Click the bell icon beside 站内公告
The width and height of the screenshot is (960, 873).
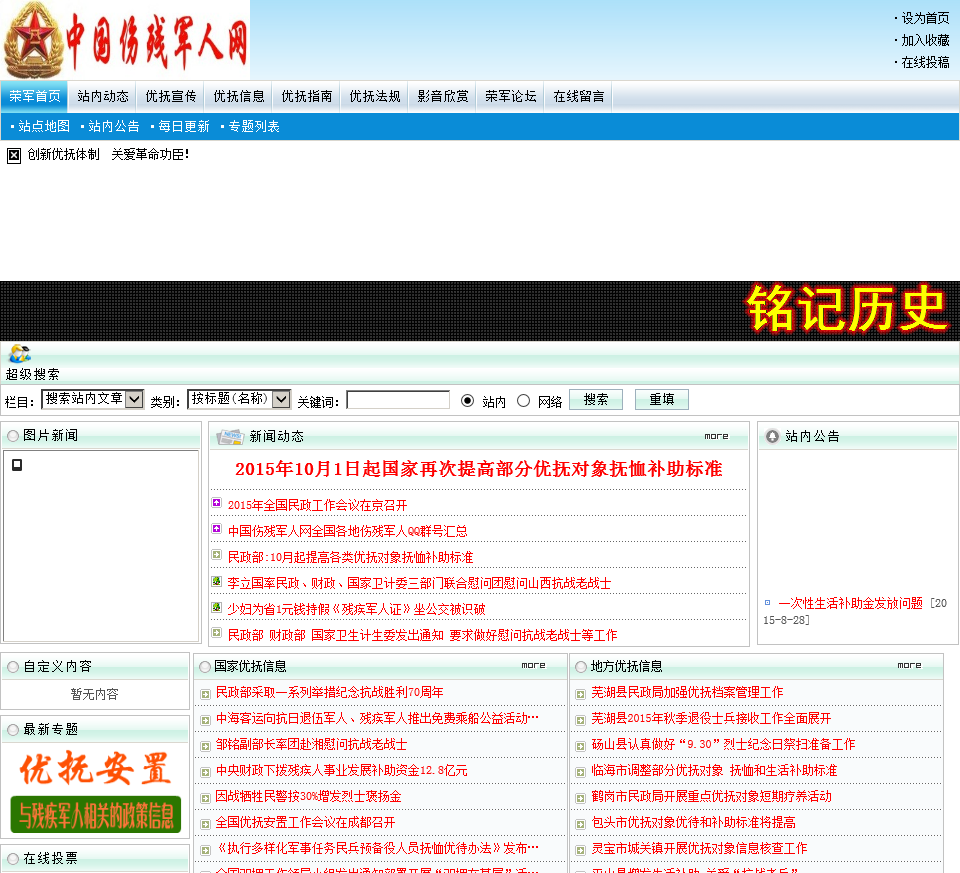click(772, 436)
